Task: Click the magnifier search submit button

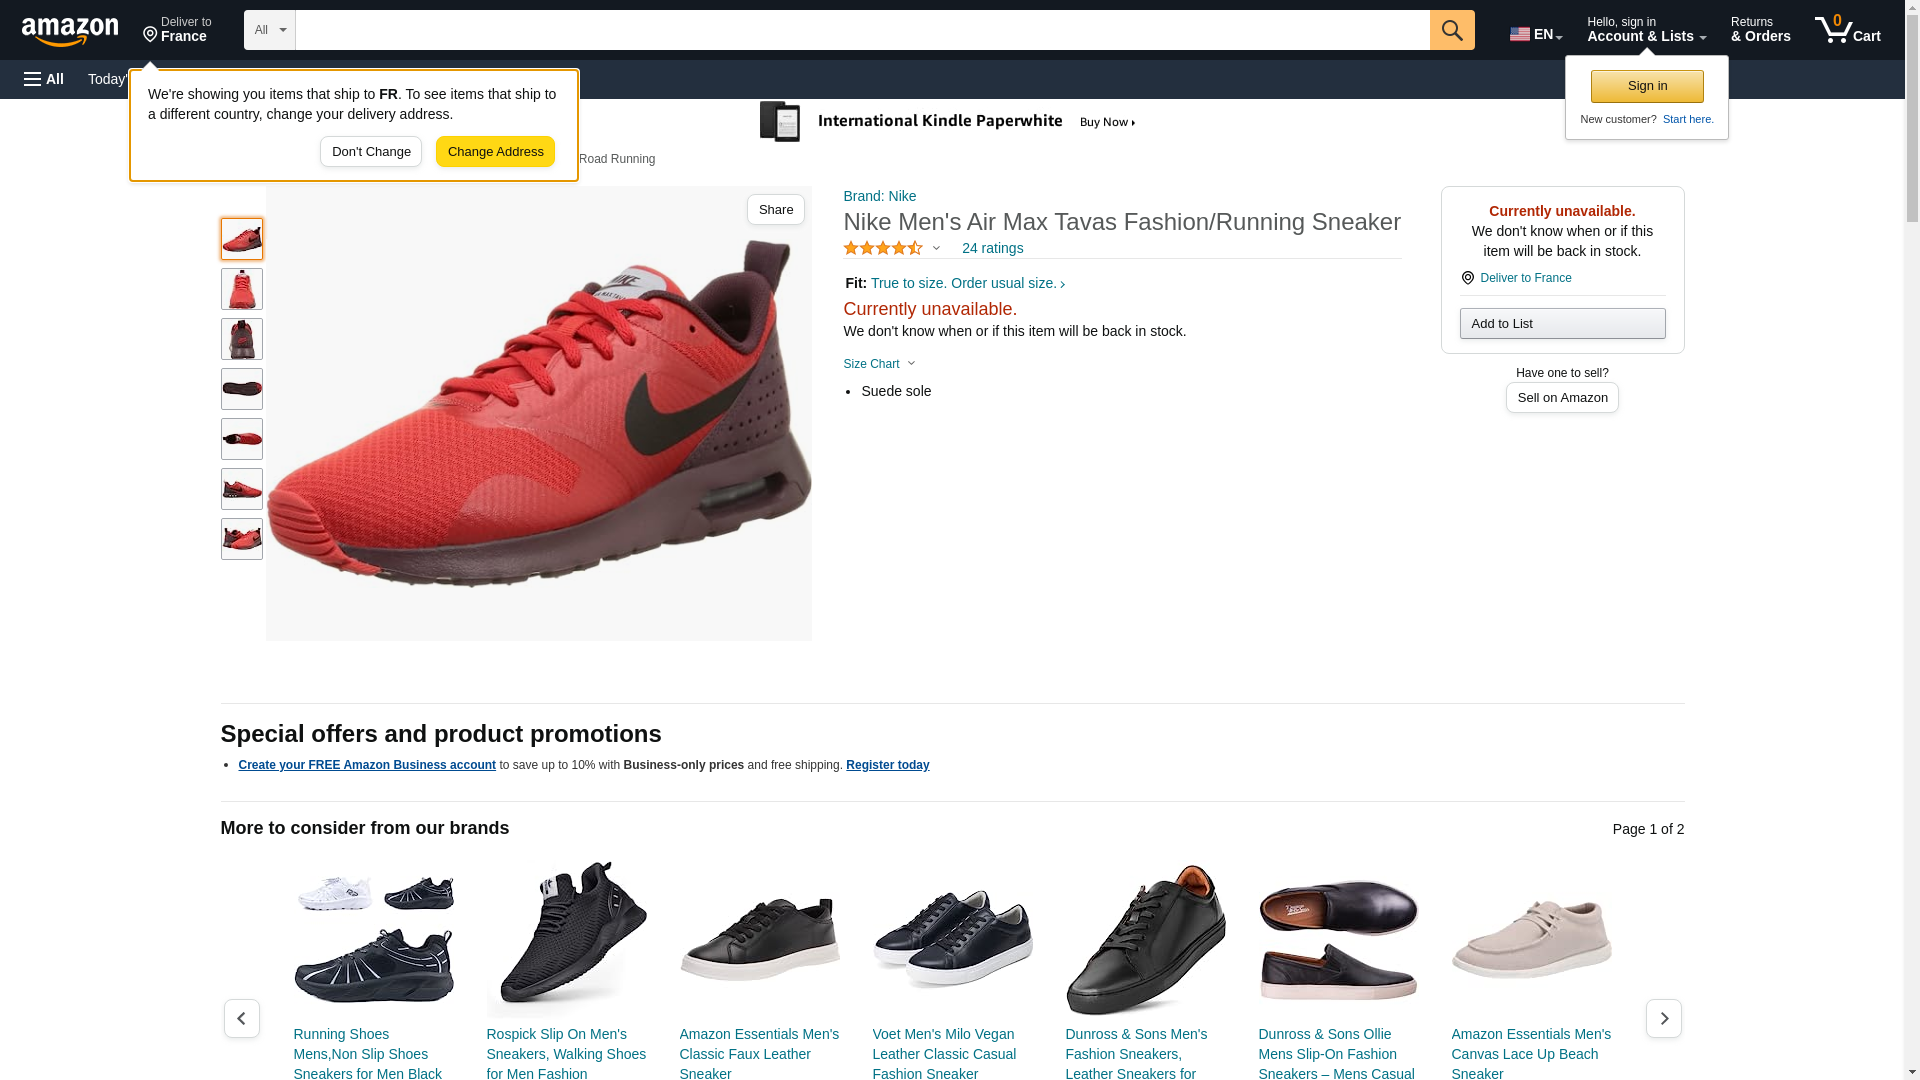Action: tap(1452, 30)
